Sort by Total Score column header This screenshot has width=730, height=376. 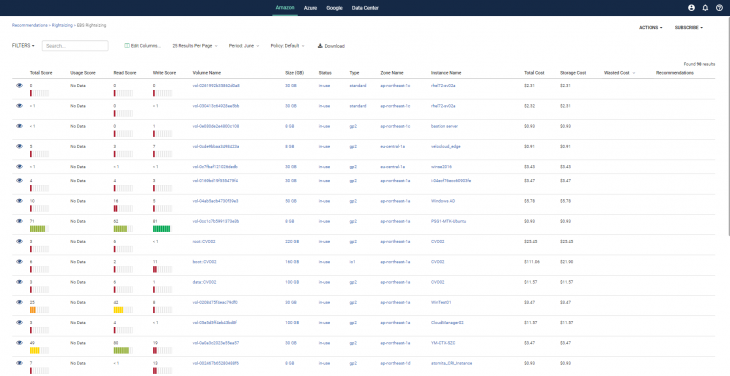click(41, 73)
